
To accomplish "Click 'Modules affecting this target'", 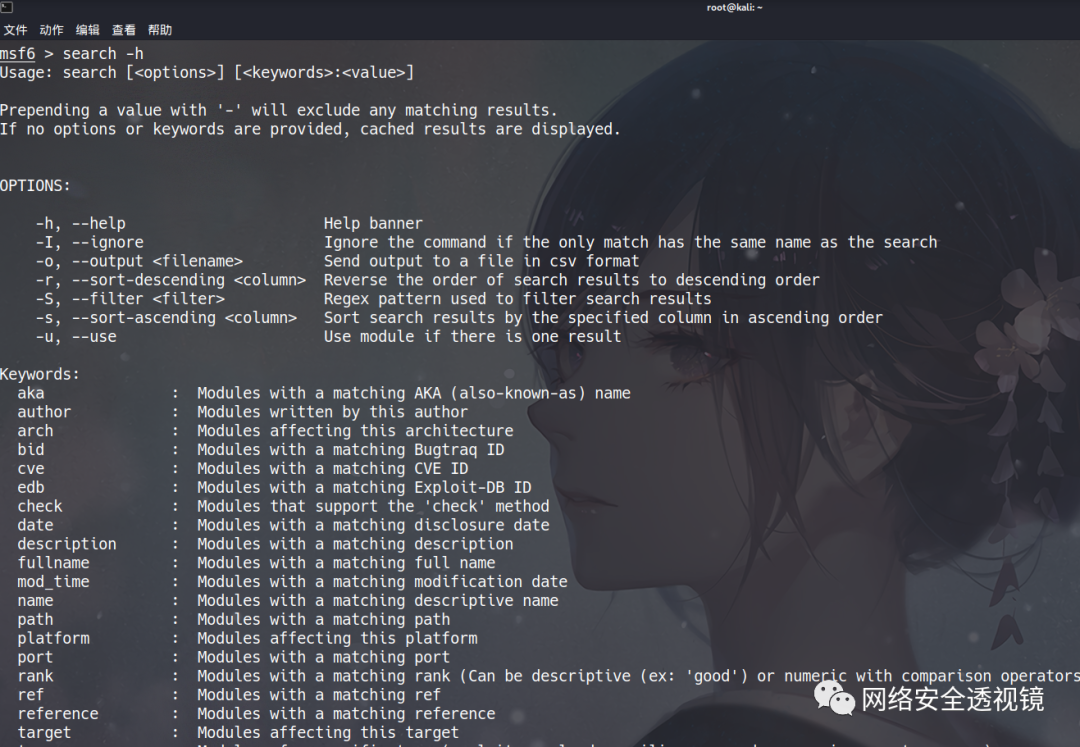I will tap(328, 733).
